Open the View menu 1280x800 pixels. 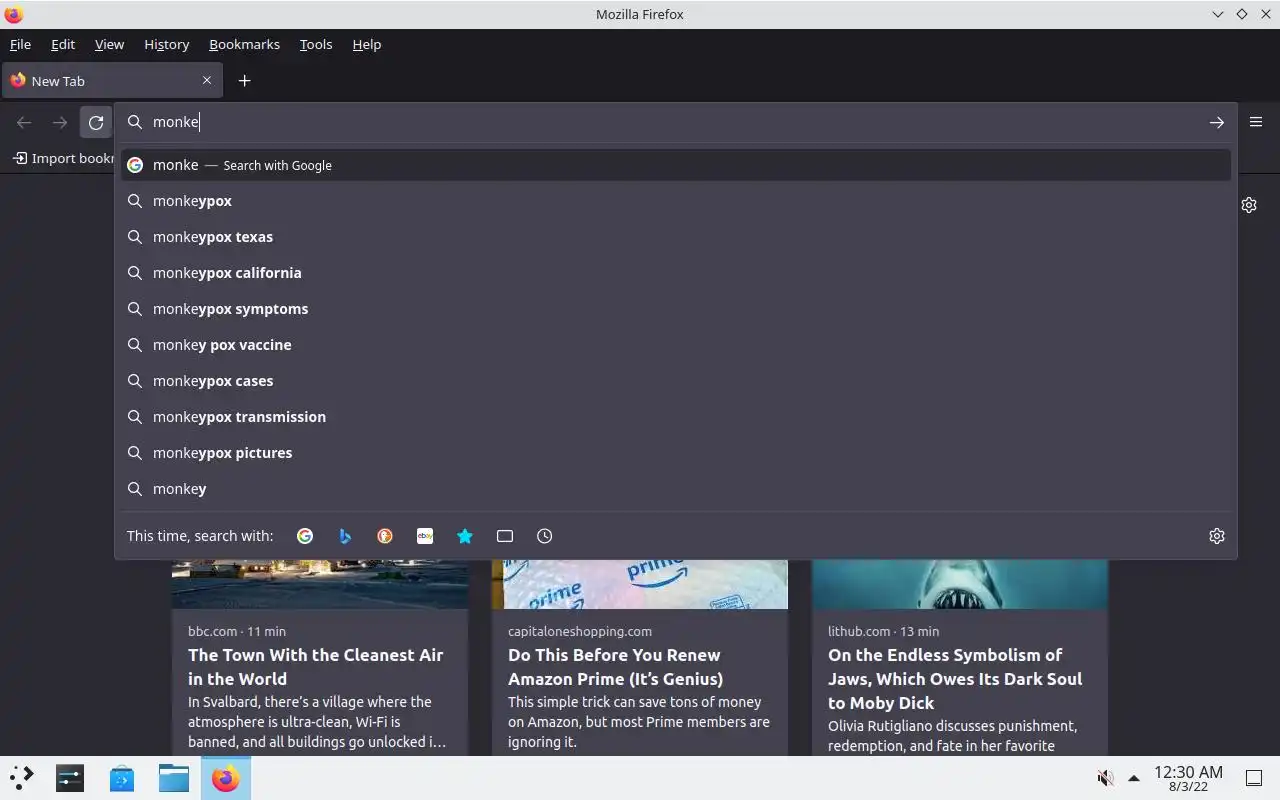coord(109,44)
